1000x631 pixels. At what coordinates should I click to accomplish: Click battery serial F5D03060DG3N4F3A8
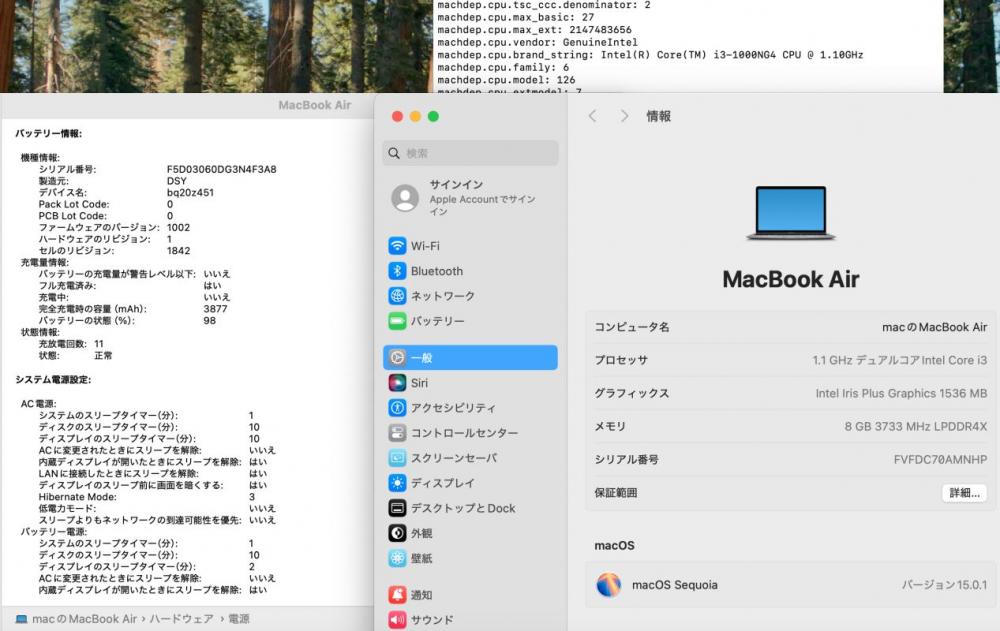pos(221,169)
